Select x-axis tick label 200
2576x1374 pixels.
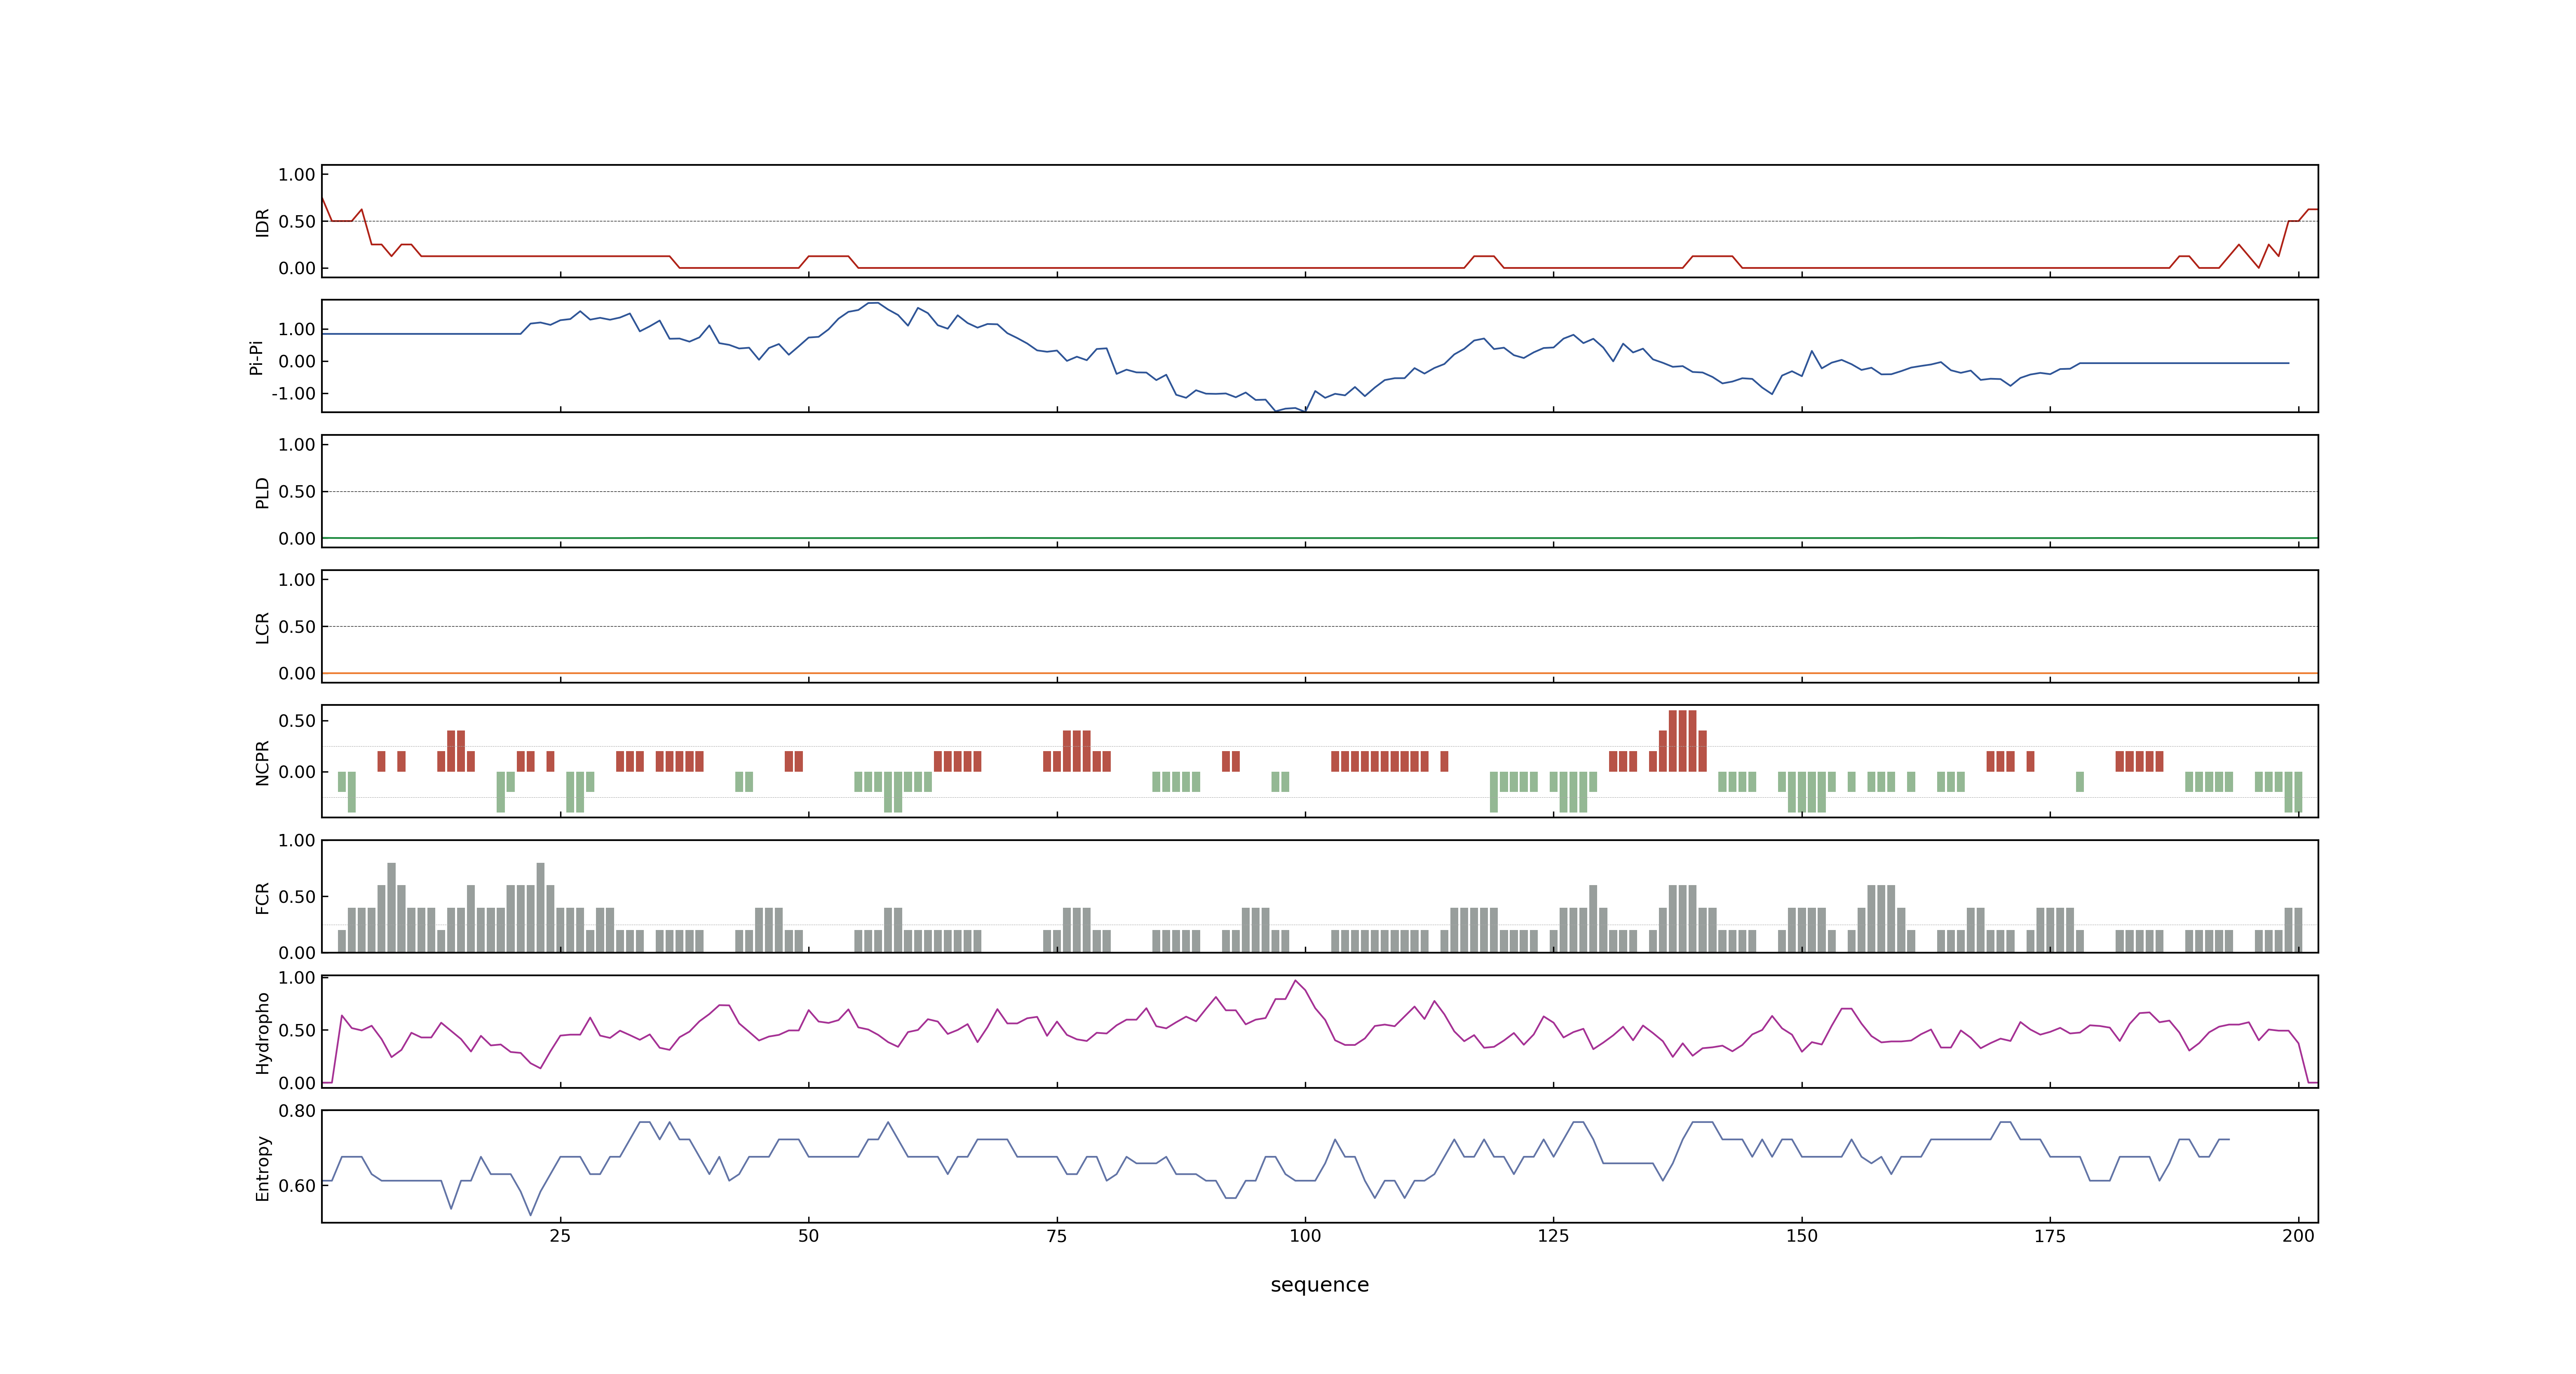point(2298,1235)
